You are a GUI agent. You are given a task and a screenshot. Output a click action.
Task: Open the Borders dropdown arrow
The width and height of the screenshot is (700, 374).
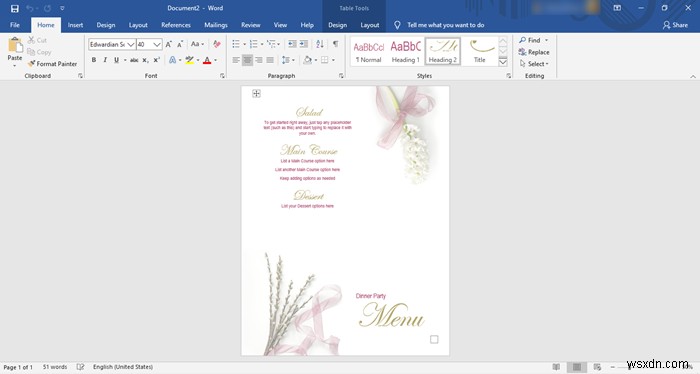[x=333, y=60]
